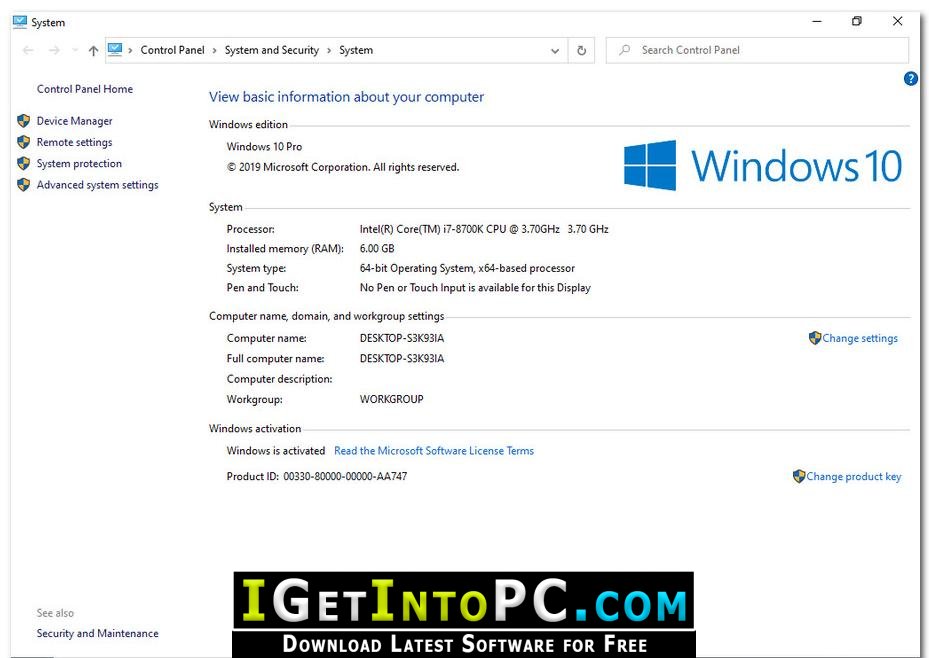Open address bar history dropdown
Viewport: 929px width, 658px height.
click(x=555, y=51)
